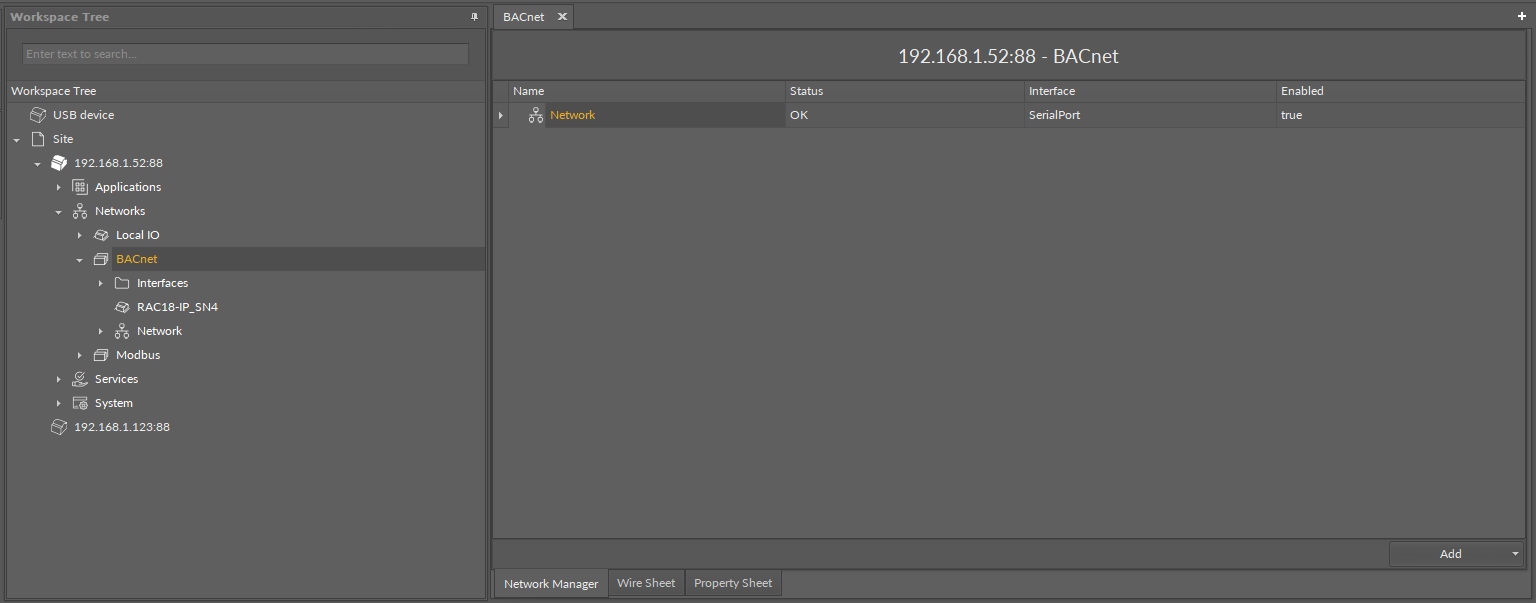This screenshot has width=1536, height=603.
Task: Switch to the Wire Sheet tab
Action: tap(645, 583)
